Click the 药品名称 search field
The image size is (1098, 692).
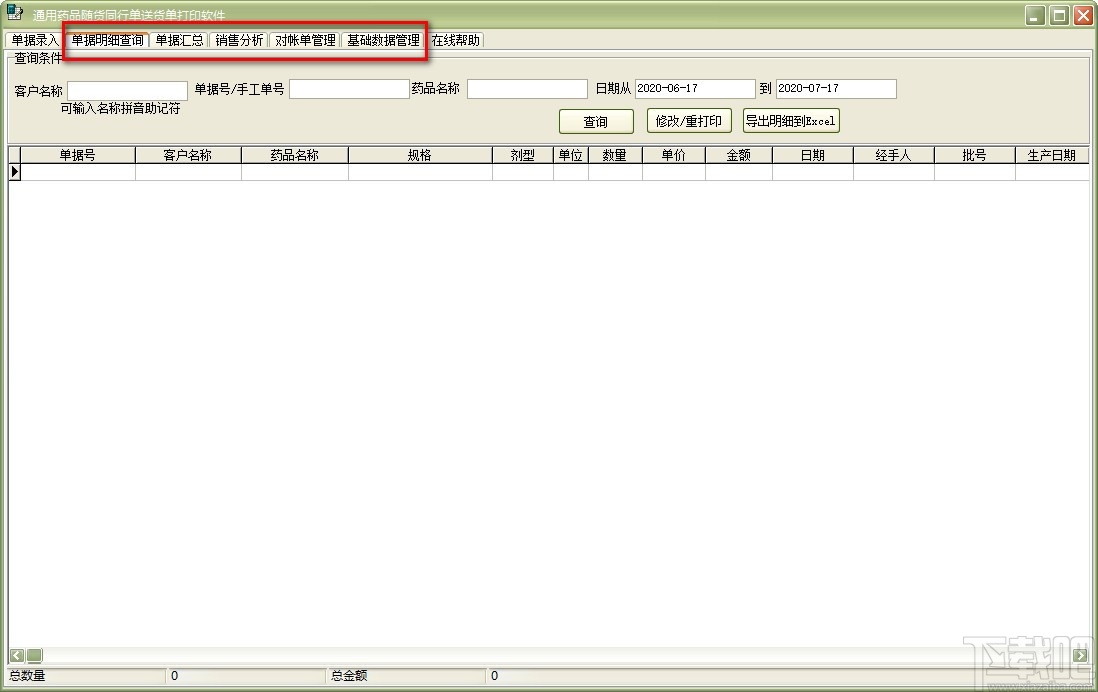pyautogui.click(x=527, y=89)
